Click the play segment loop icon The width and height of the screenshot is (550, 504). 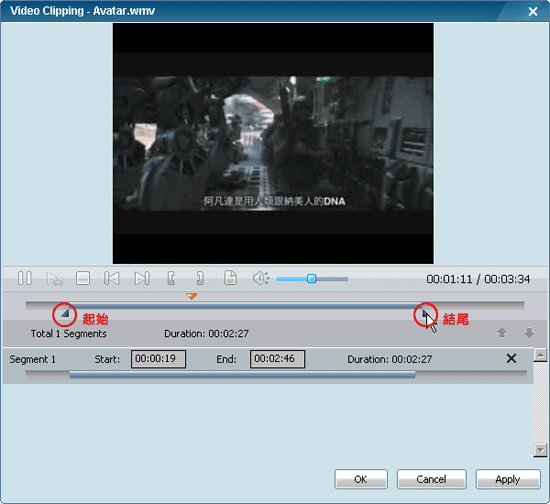click(x=54, y=279)
